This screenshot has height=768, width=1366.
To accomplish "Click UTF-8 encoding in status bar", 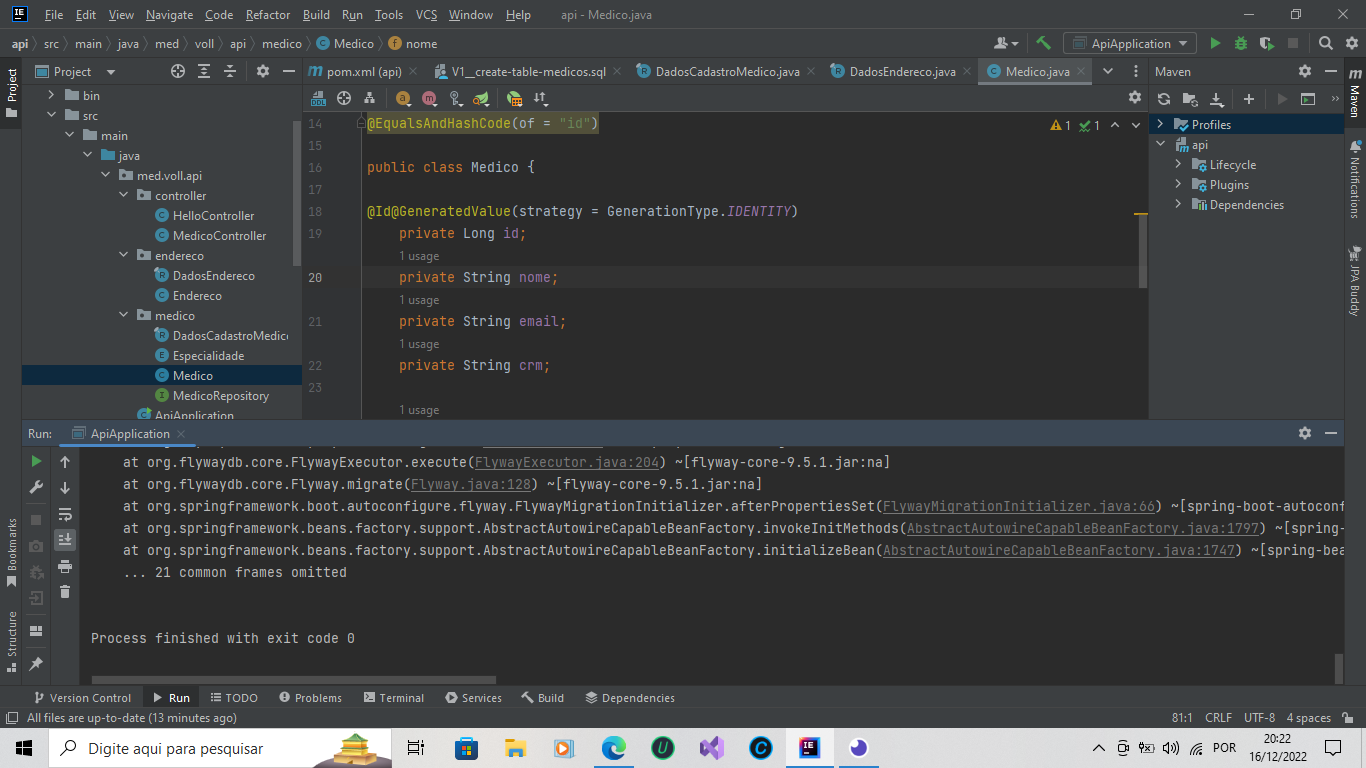I will pyautogui.click(x=1259, y=718).
